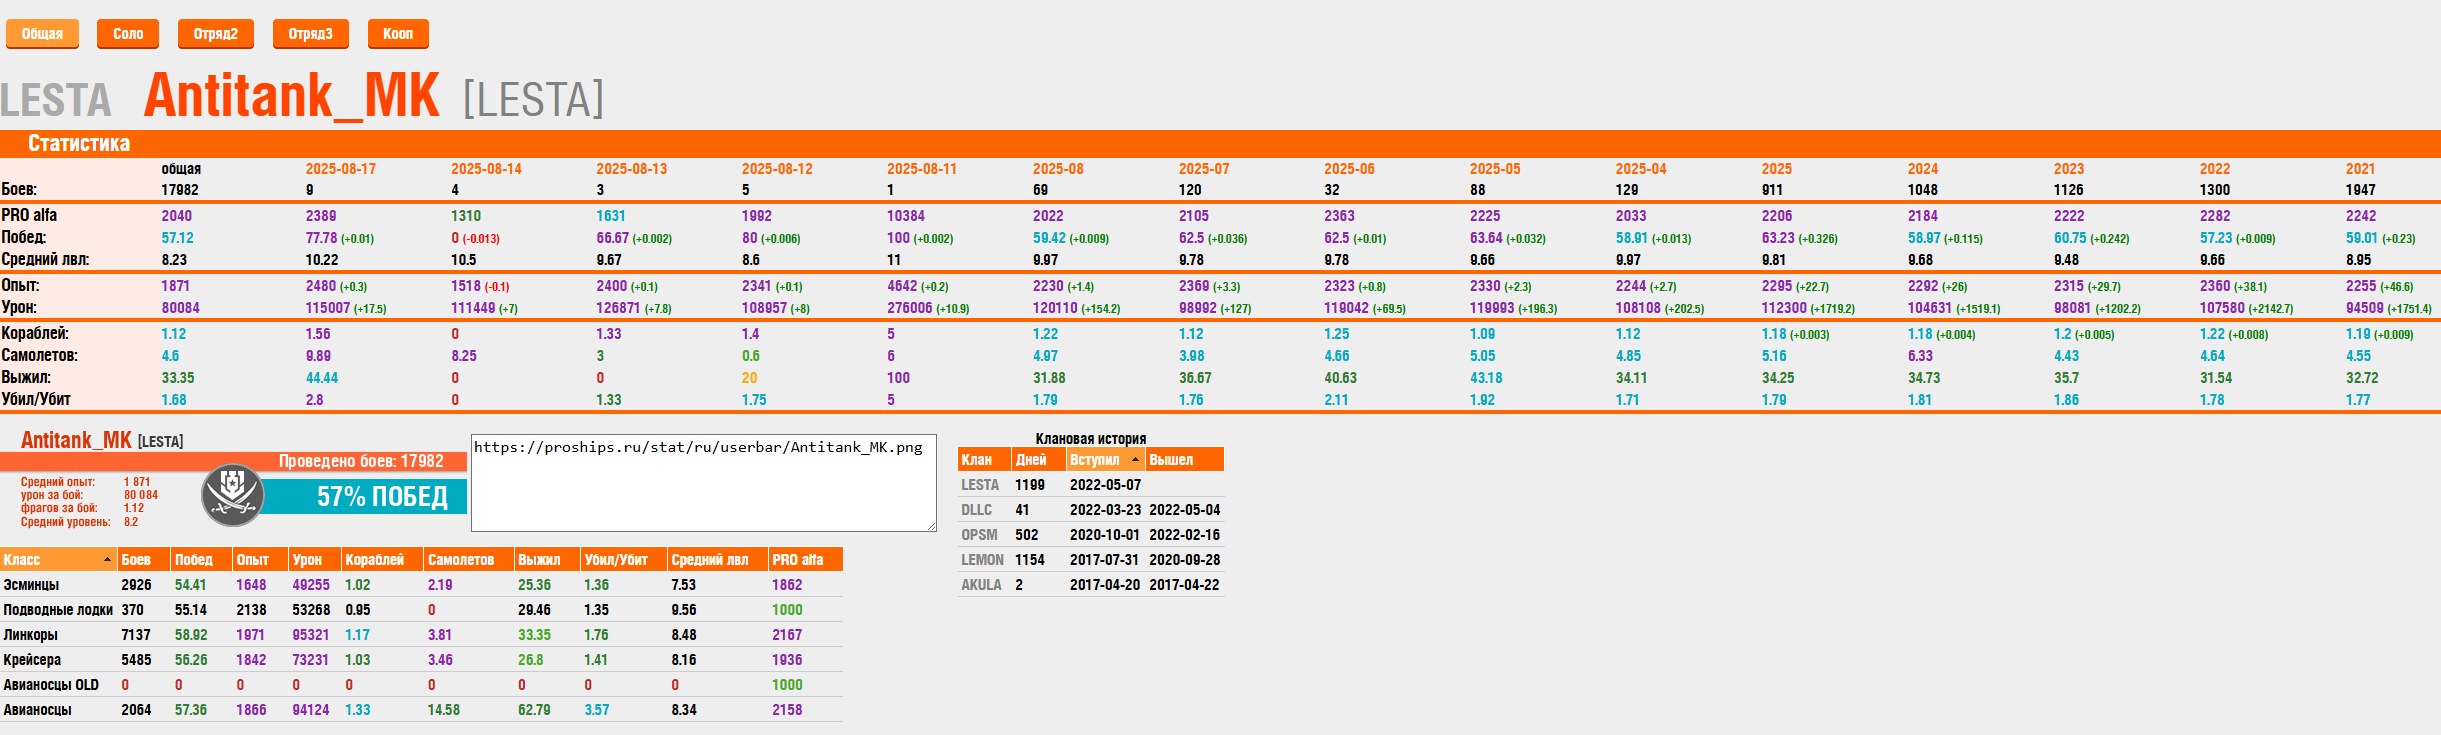2441x735 pixels.
Task: Open the Отряд3 statistics tab
Action: click(311, 34)
